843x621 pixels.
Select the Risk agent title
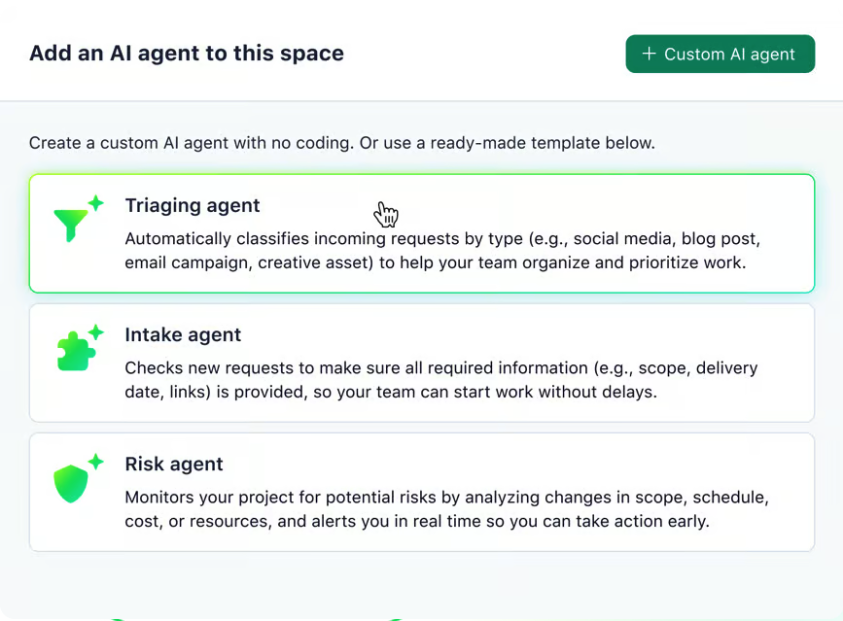pos(174,464)
